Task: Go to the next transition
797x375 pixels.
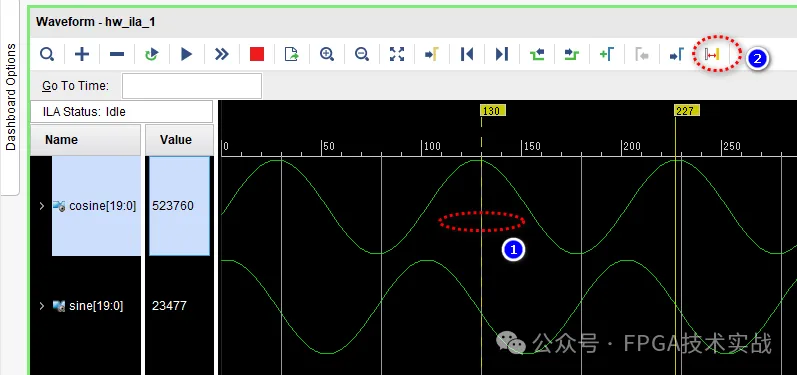Action: (x=572, y=54)
